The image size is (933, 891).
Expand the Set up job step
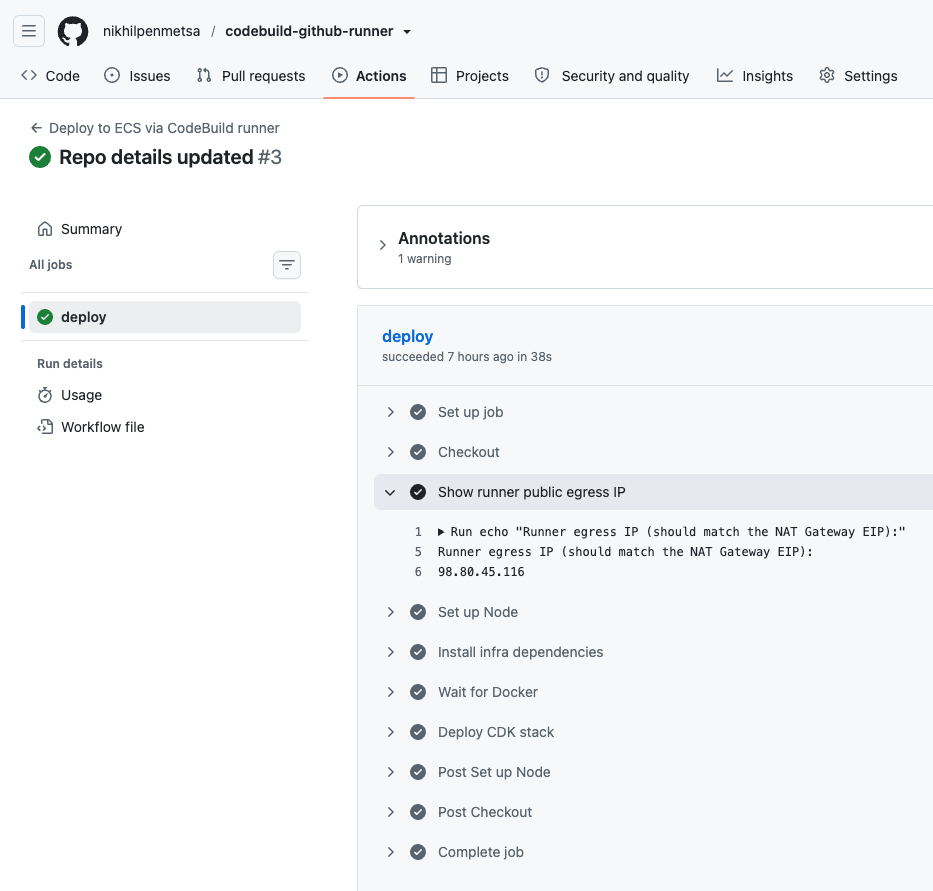[x=390, y=412]
